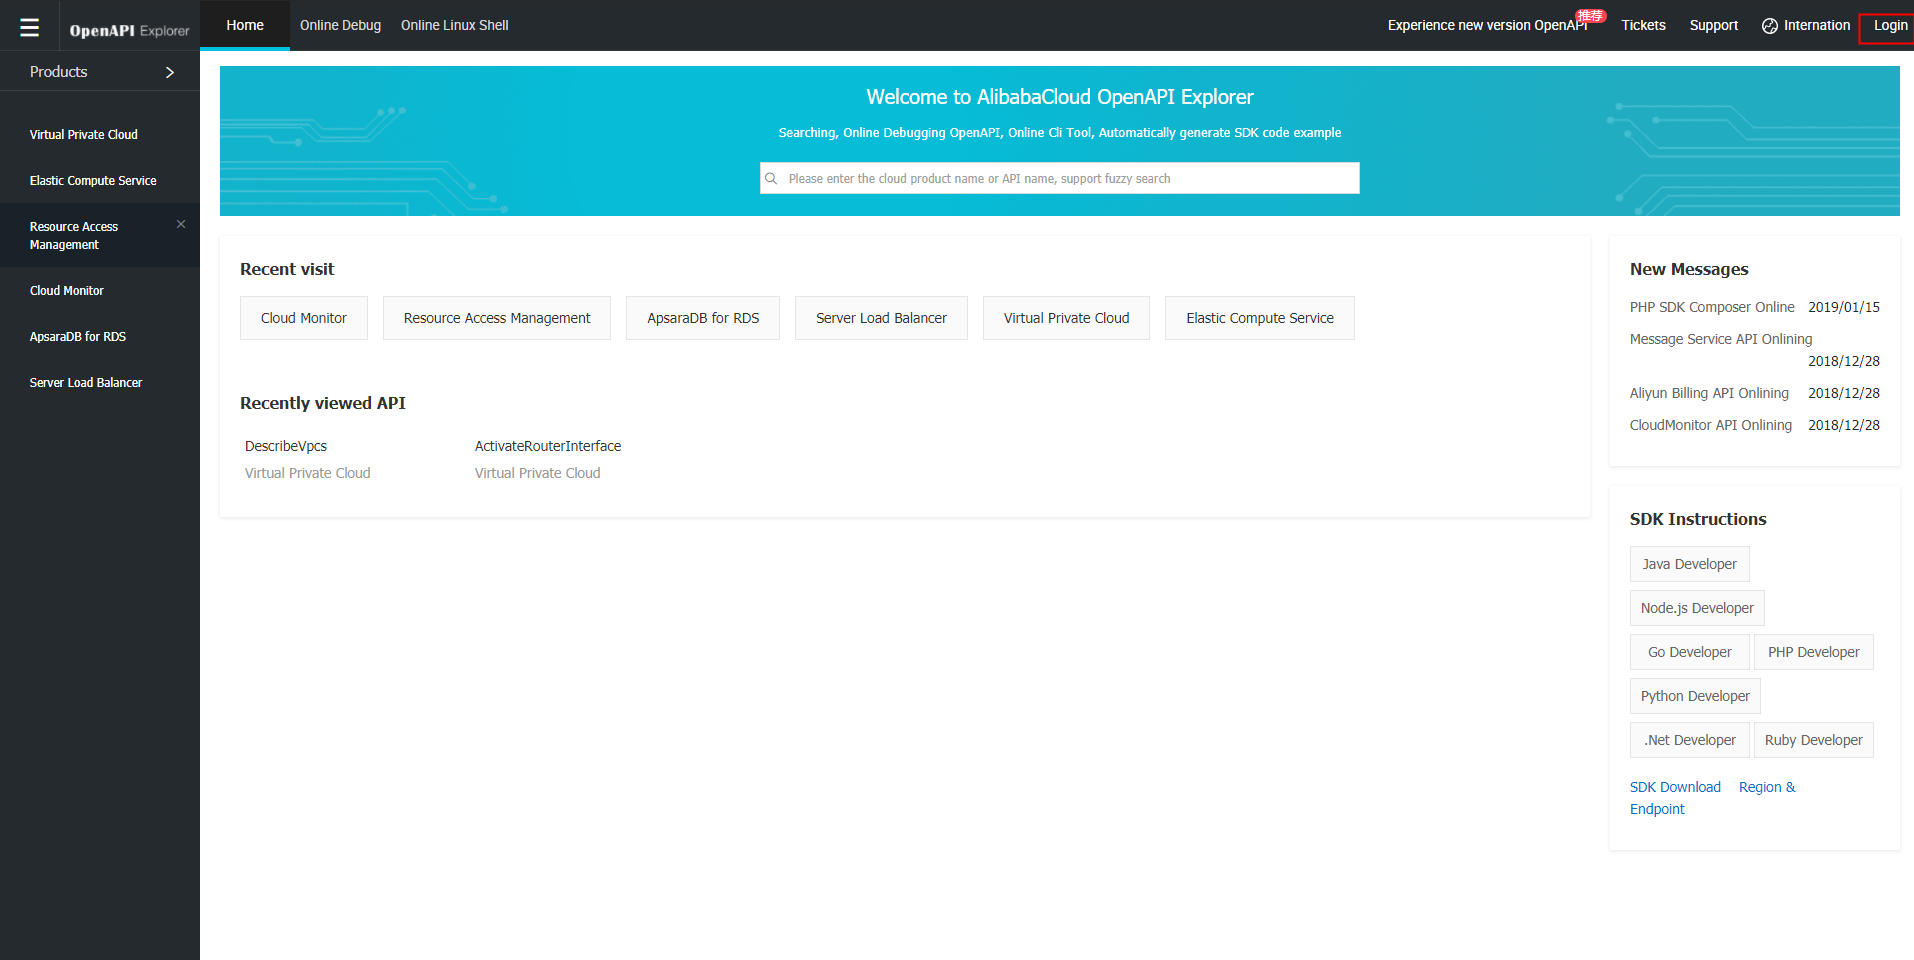Screen dimensions: 1914x960
Task: Remove Resource Access Management from sidebar
Action: pyautogui.click(x=181, y=224)
